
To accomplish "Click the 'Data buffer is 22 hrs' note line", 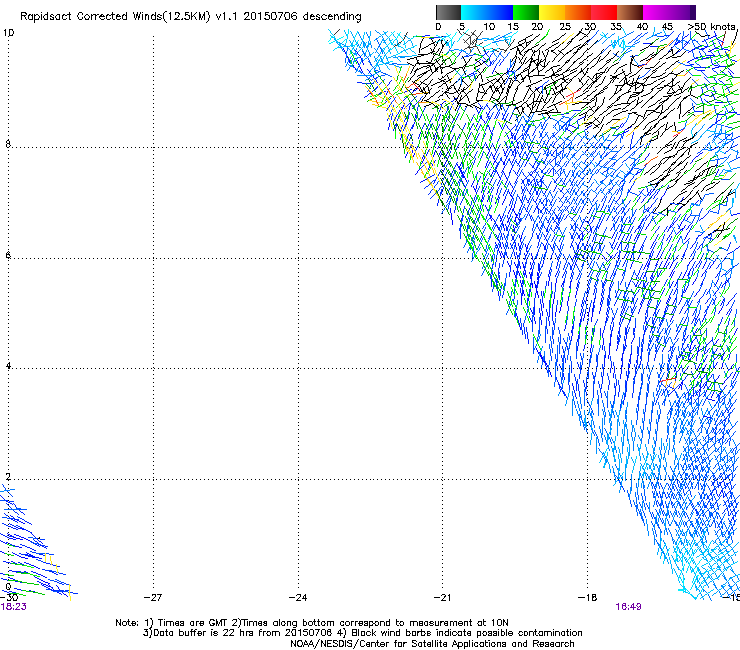I will [x=362, y=633].
